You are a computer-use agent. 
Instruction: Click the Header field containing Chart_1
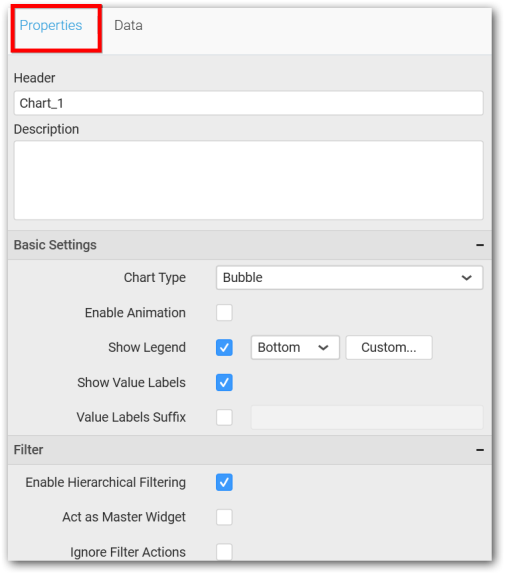[248, 103]
